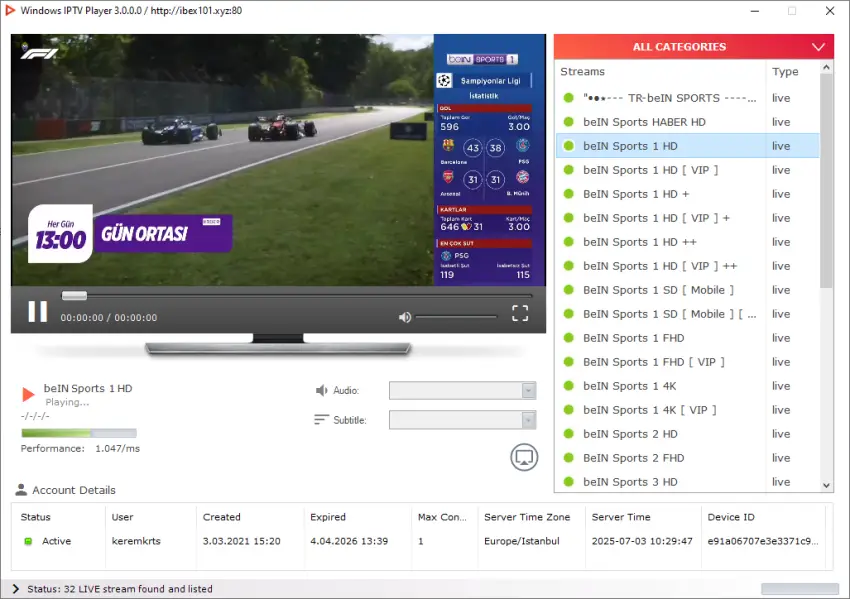Click the video display area

click(x=278, y=160)
